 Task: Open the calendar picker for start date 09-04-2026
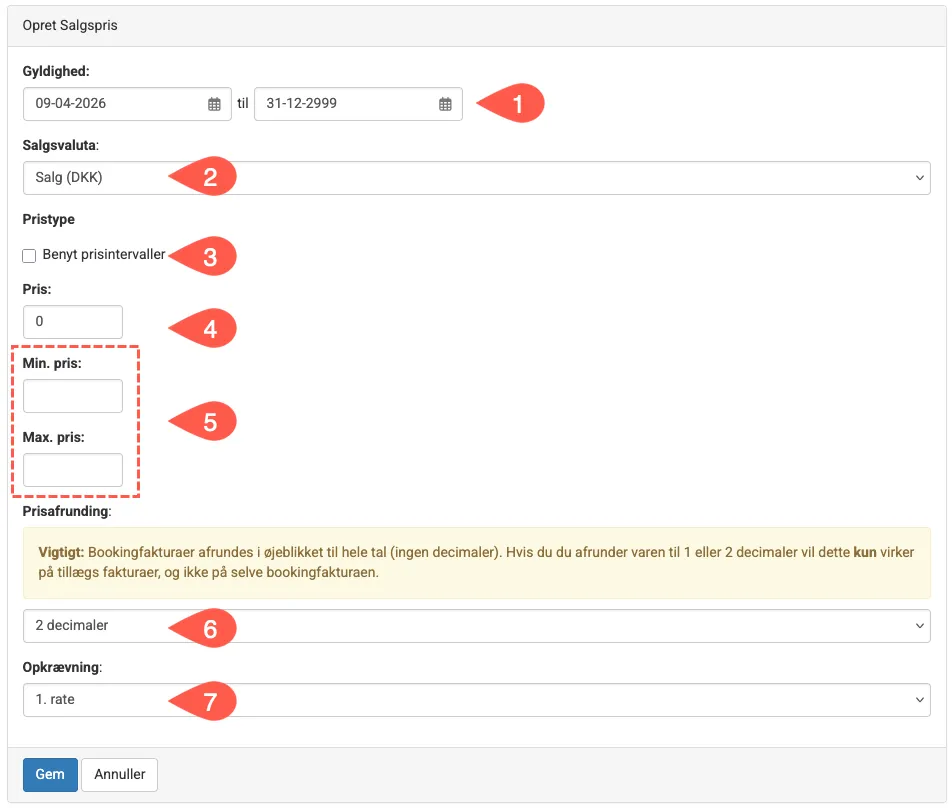tap(214, 104)
